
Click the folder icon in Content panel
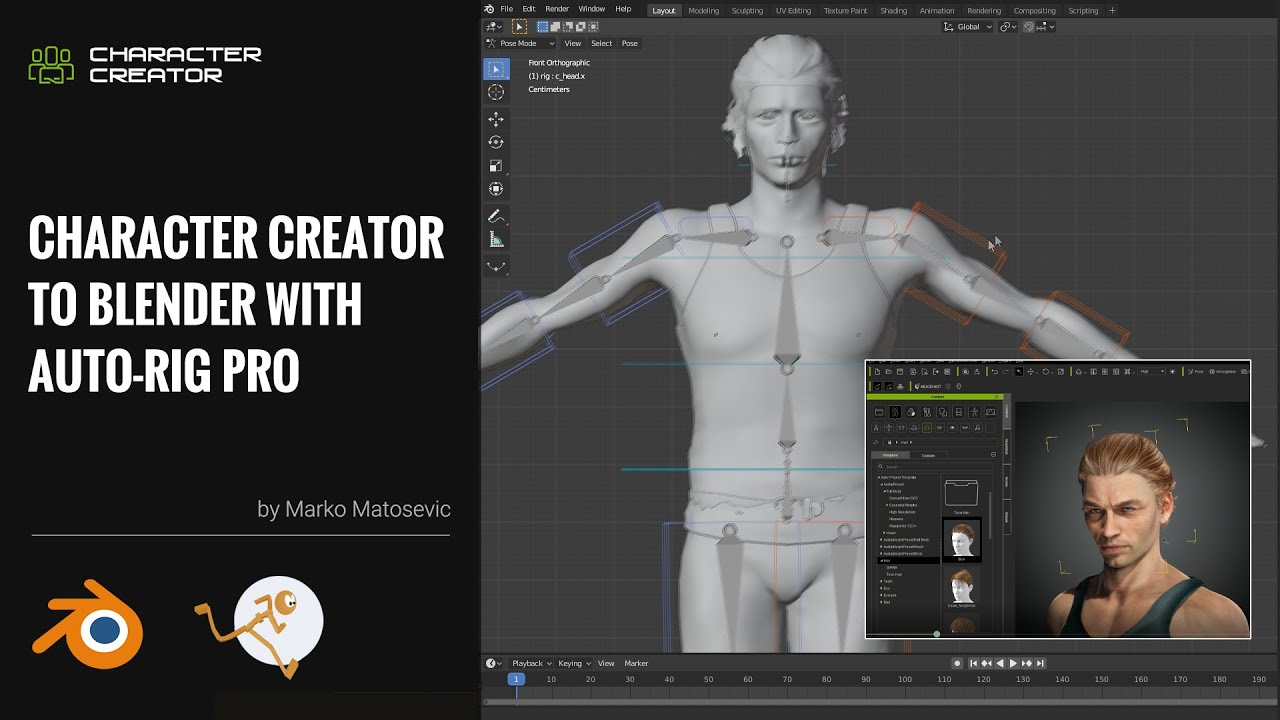point(879,412)
